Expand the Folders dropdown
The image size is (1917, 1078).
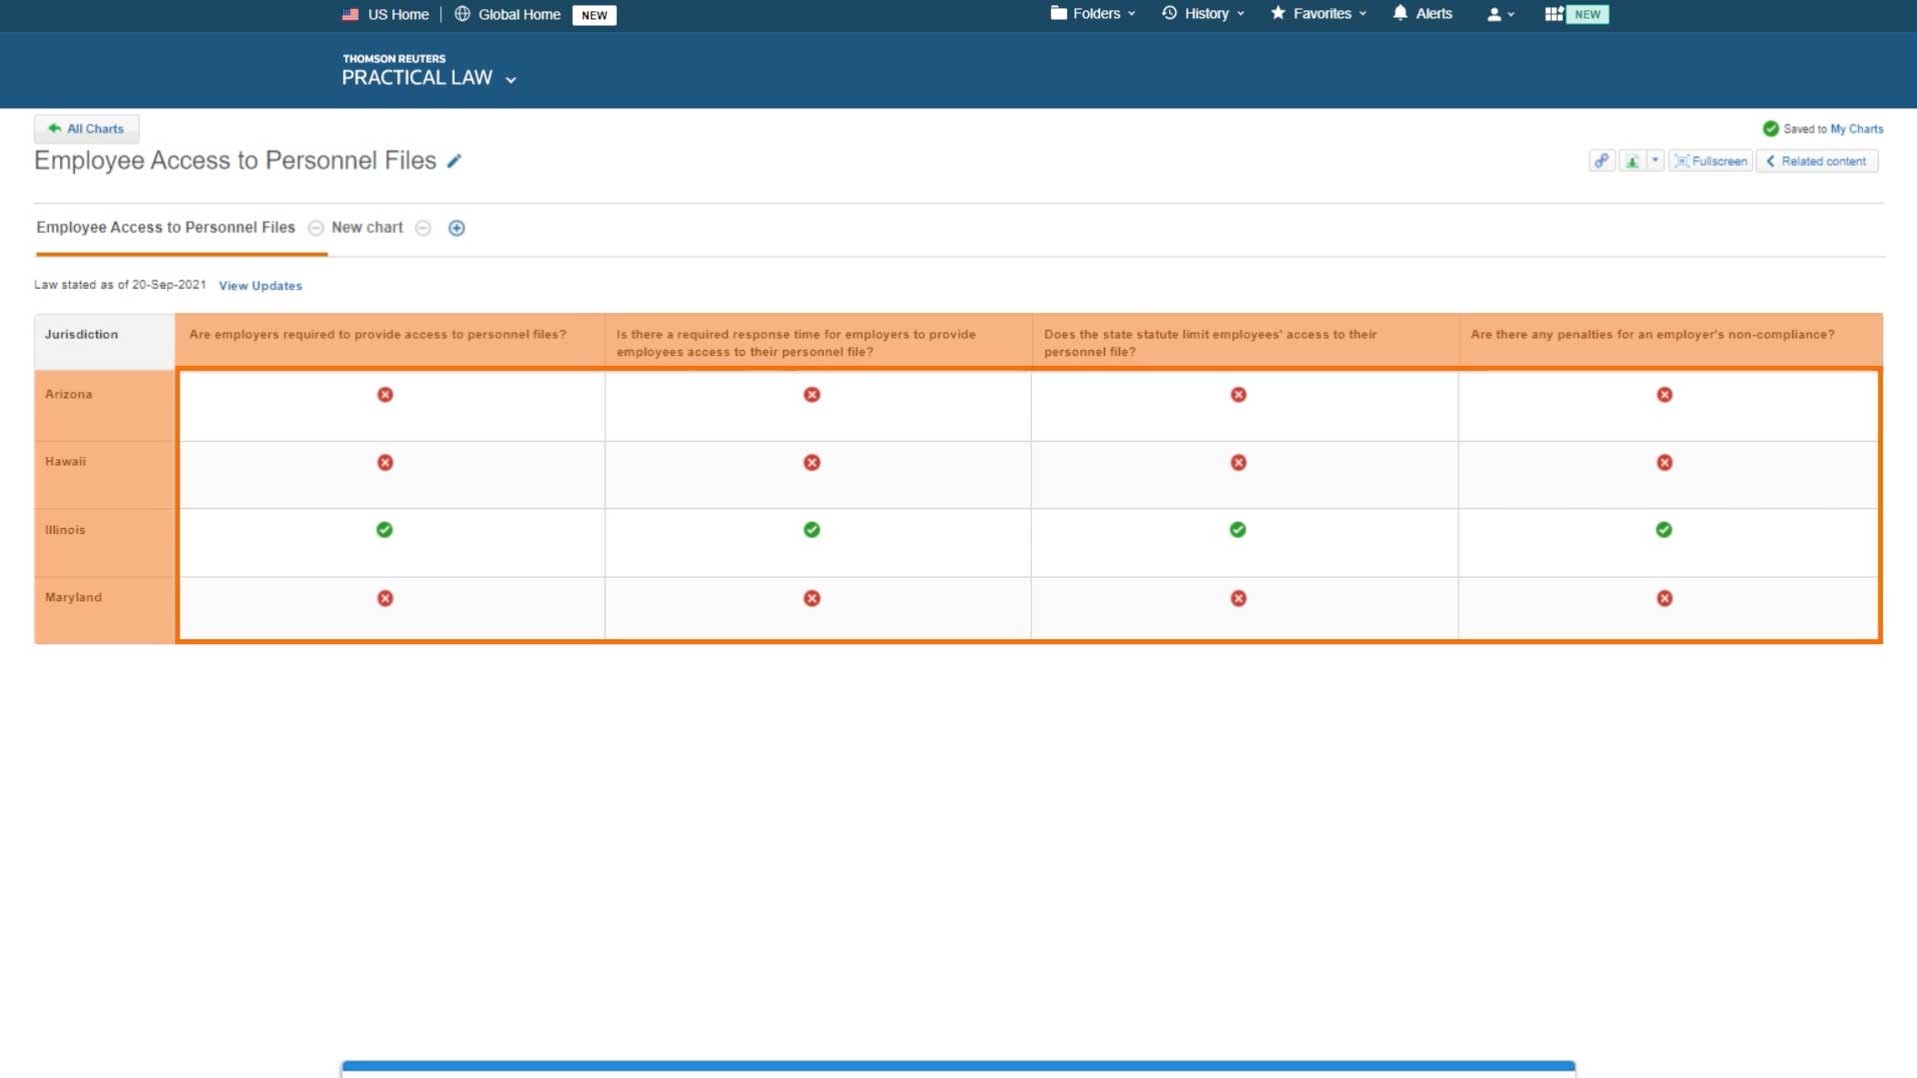tap(1092, 14)
